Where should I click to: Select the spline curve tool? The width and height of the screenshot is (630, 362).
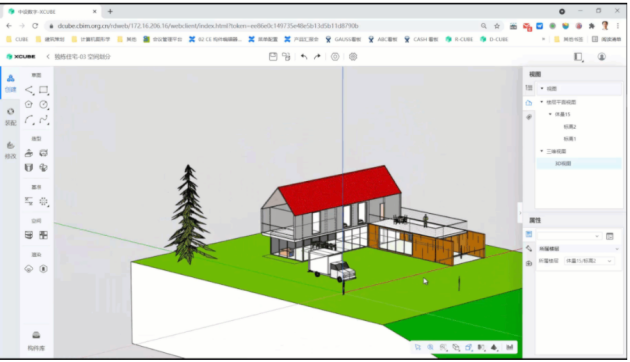pyautogui.click(x=44, y=120)
